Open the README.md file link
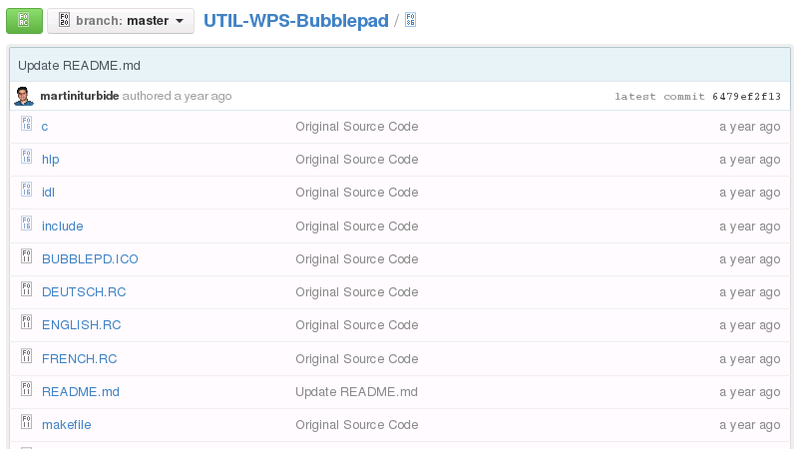 [81, 392]
